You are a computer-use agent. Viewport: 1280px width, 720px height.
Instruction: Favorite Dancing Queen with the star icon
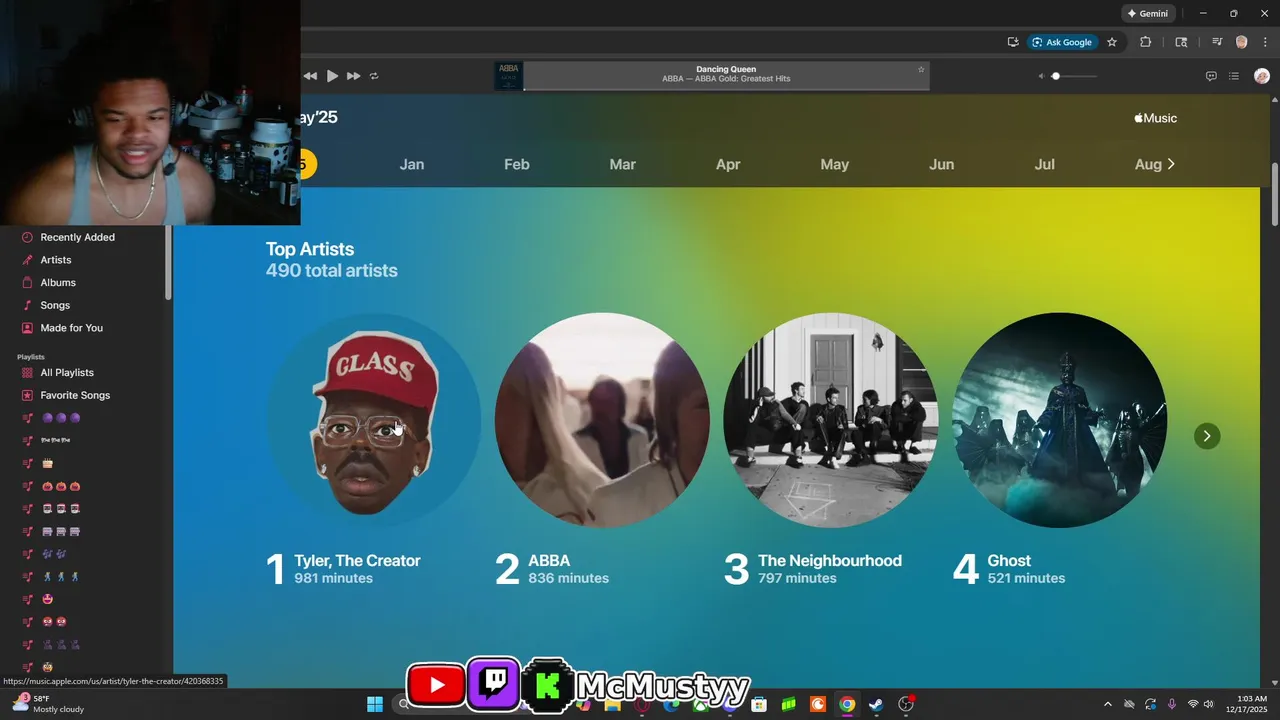coord(921,69)
